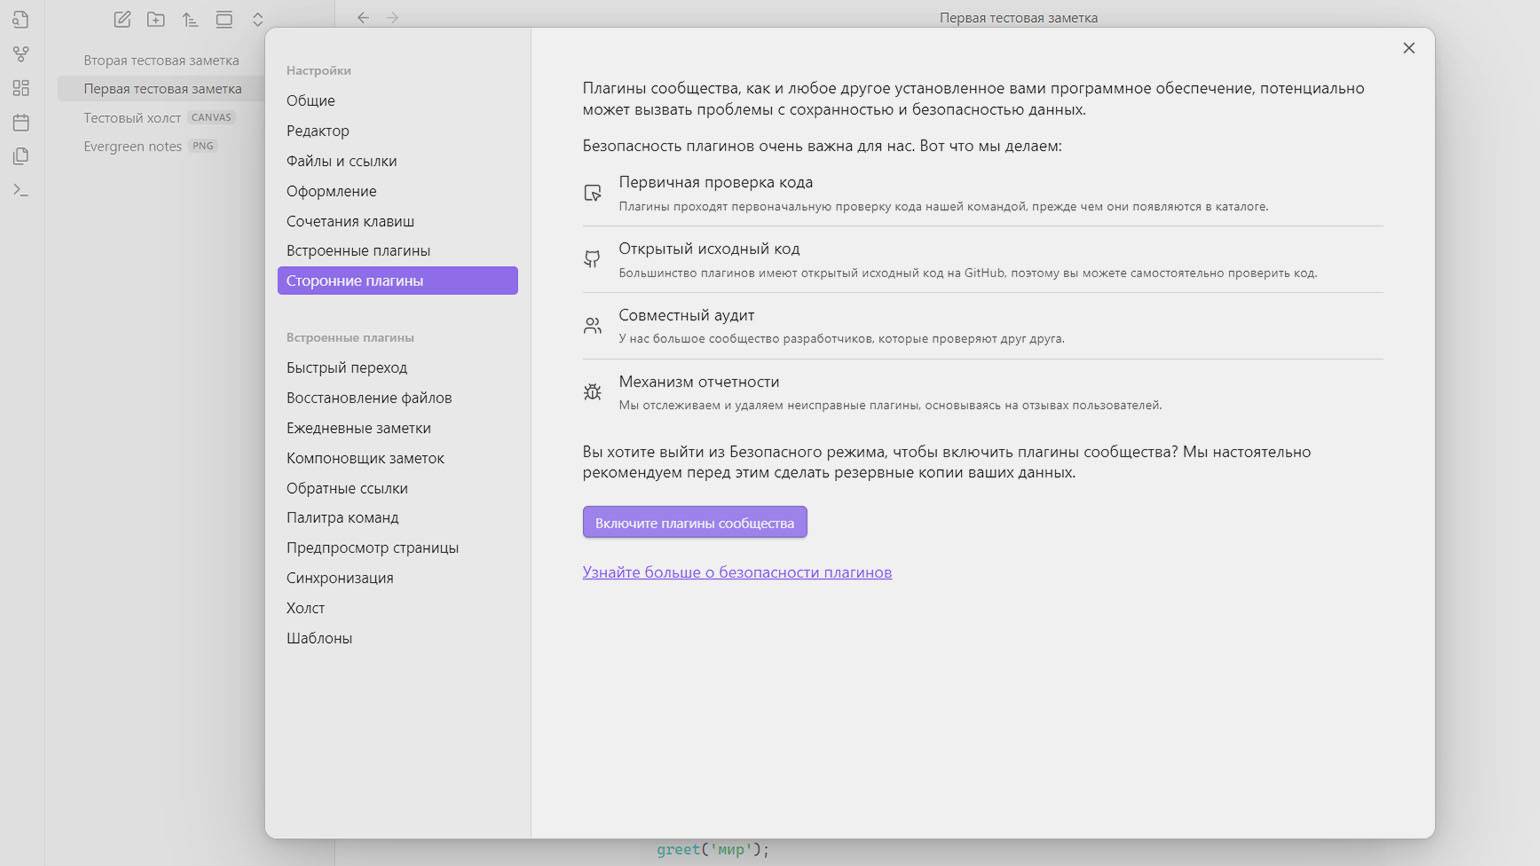This screenshot has width=1540, height=866.
Task: Click the Включите плагины сообщества button
Action: pyautogui.click(x=695, y=522)
